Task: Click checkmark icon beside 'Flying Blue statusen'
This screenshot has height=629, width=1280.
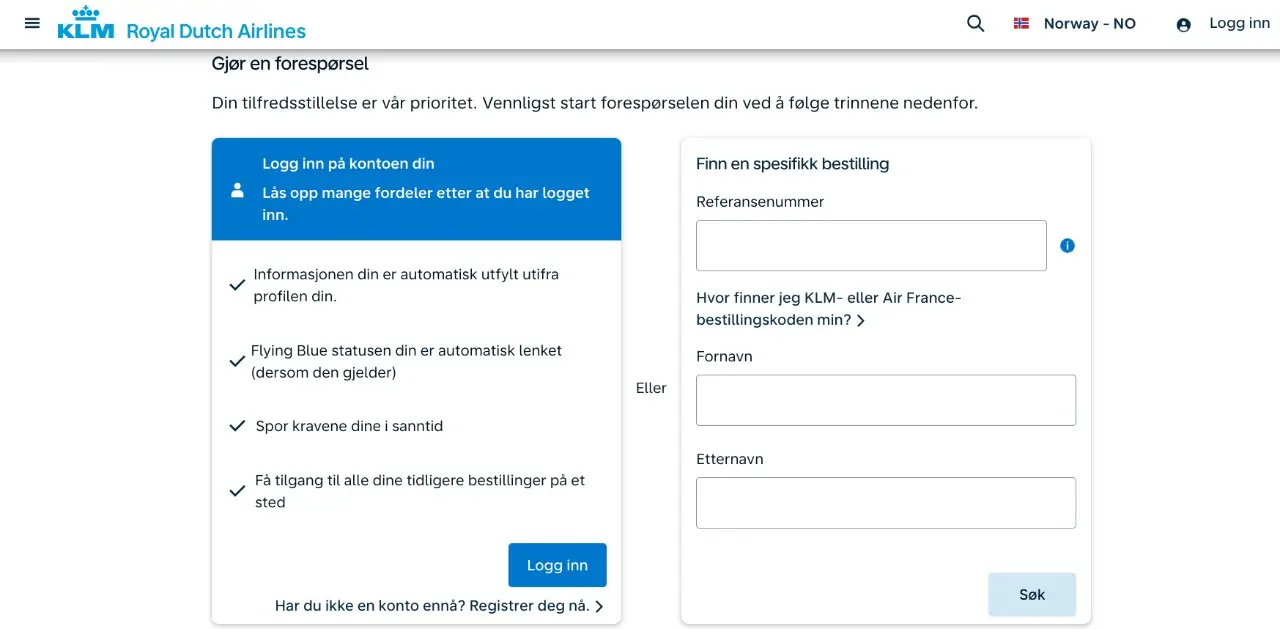Action: coord(237,361)
